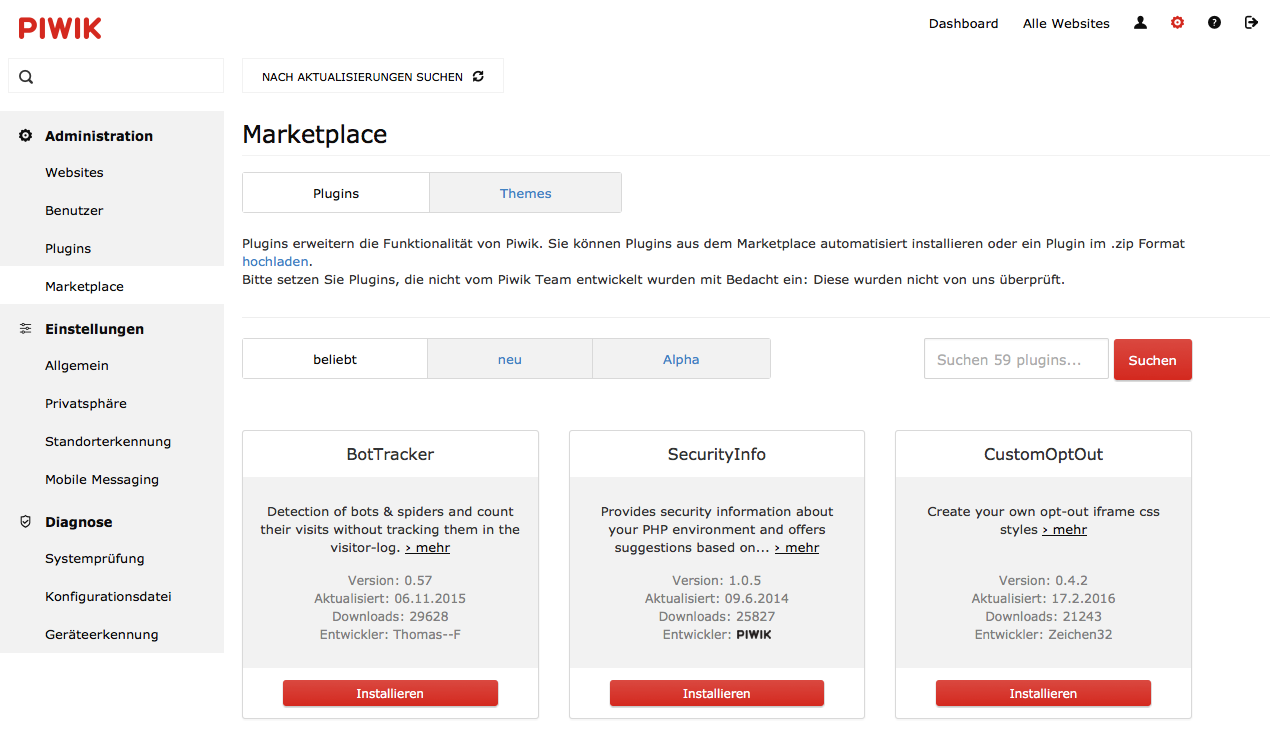
Task: Open Systemprüfung under Diagnose
Action: click(x=95, y=559)
